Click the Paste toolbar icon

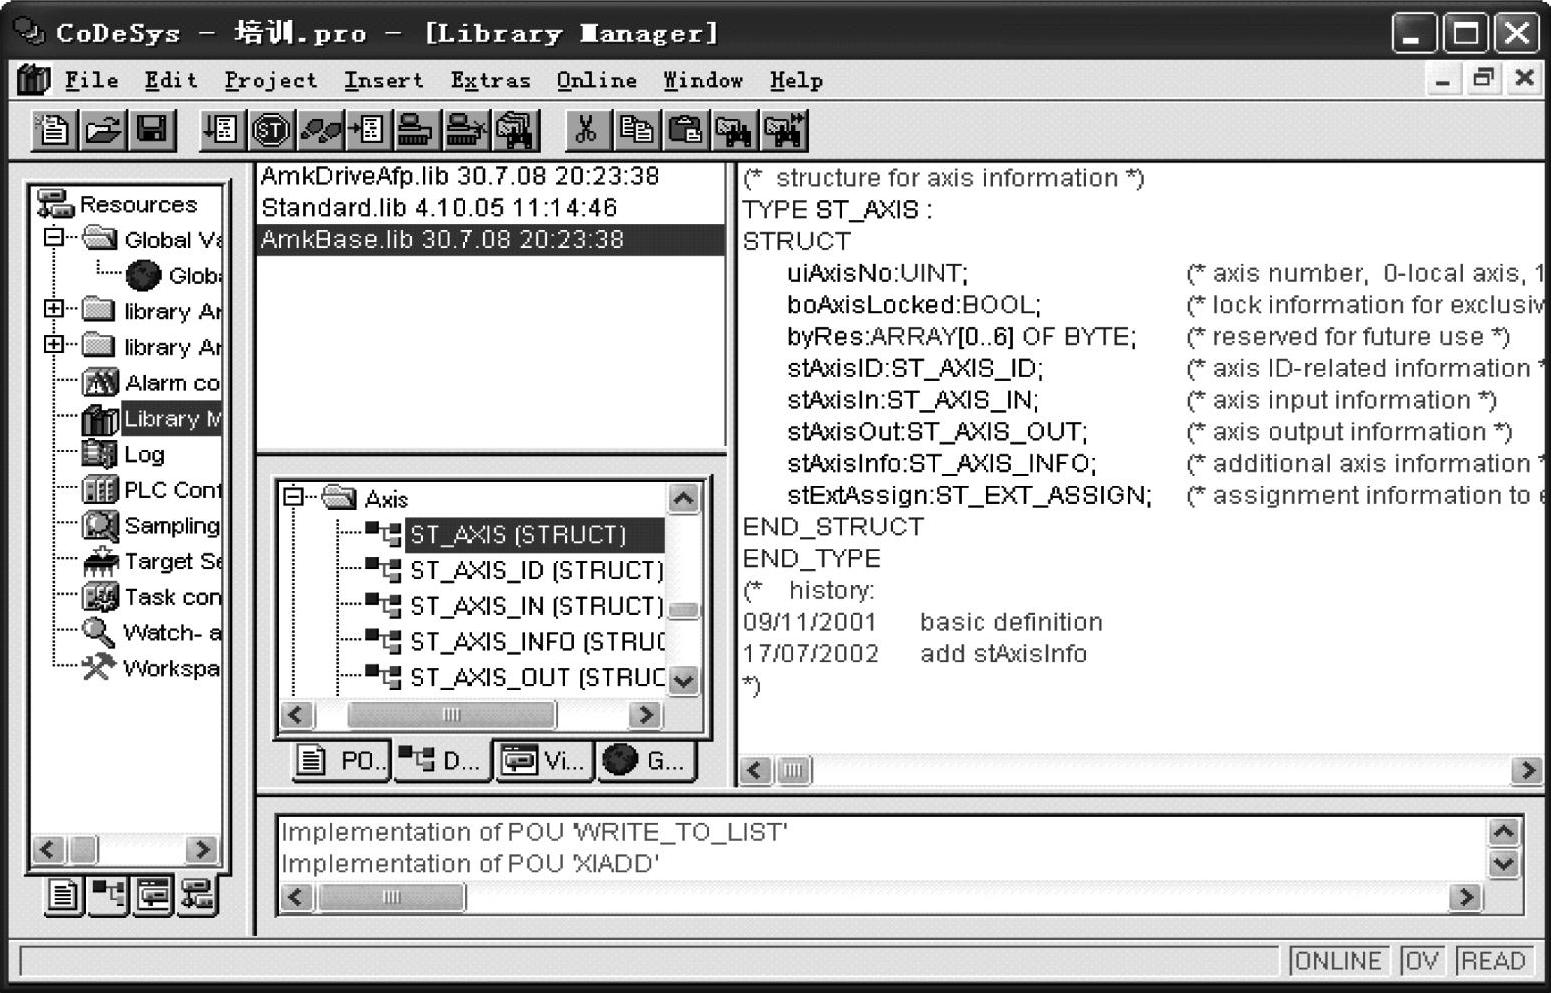point(685,130)
